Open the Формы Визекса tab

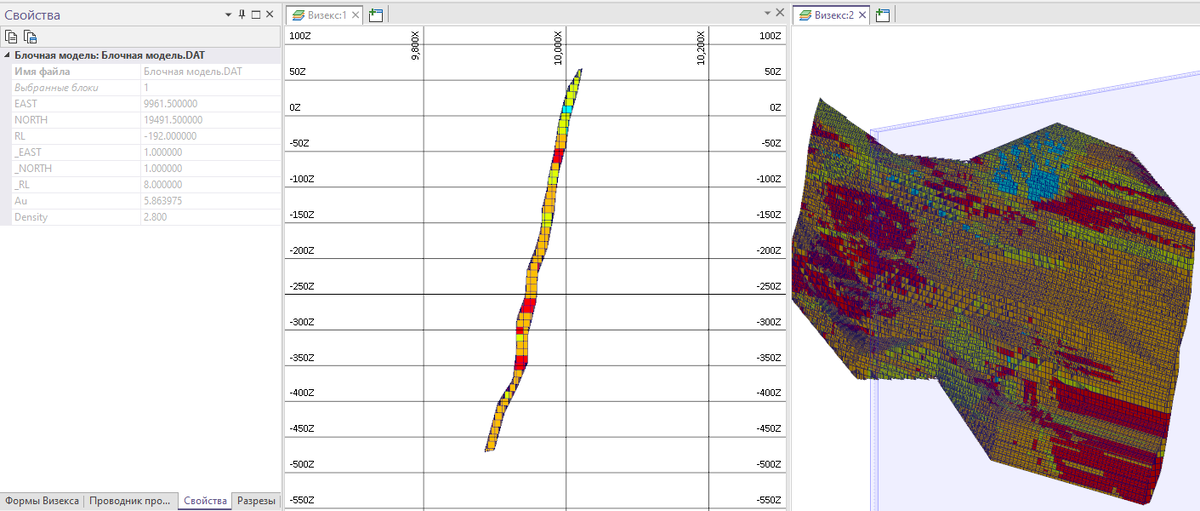41,501
